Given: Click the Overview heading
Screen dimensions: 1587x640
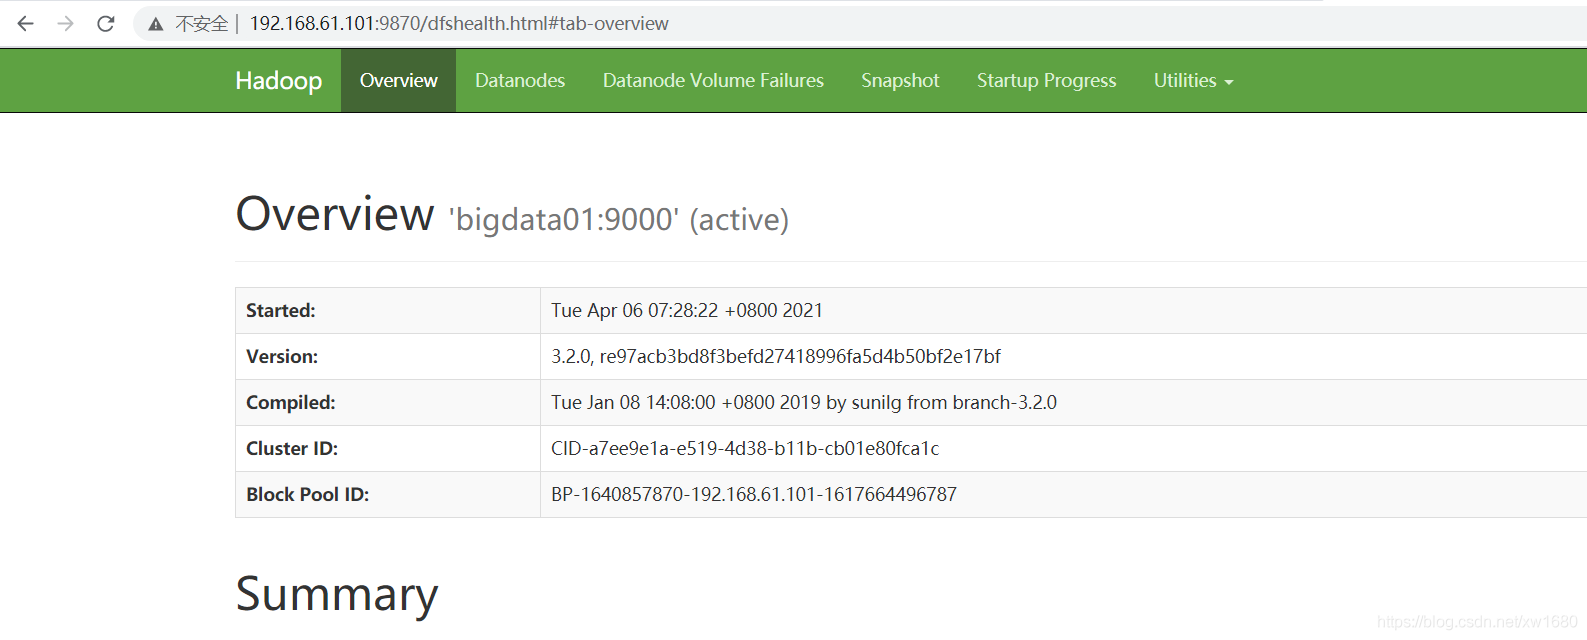Looking at the screenshot, I should click(x=335, y=214).
